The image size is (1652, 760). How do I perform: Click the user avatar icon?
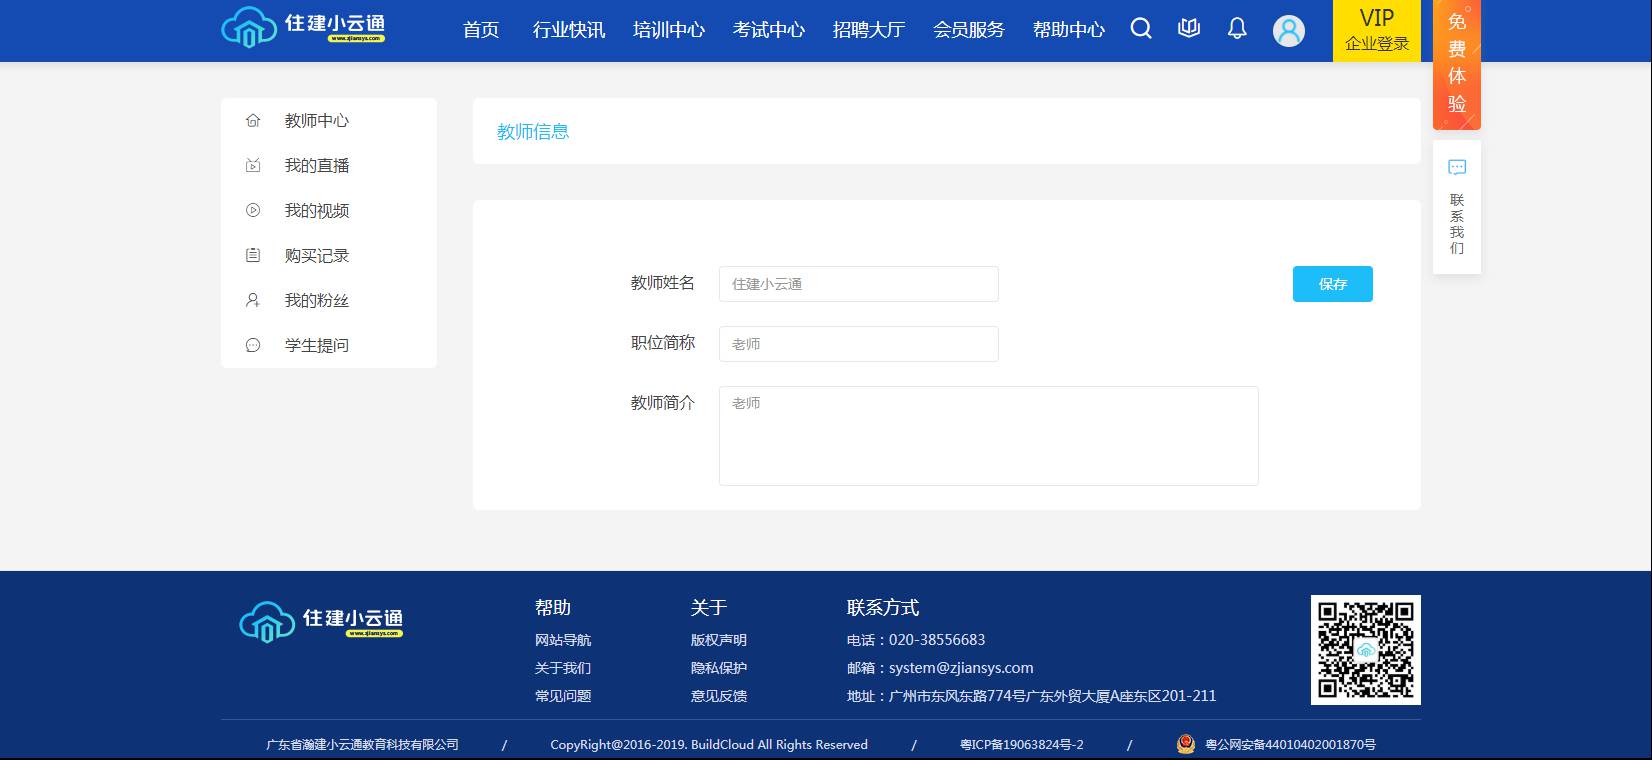pyautogui.click(x=1288, y=31)
